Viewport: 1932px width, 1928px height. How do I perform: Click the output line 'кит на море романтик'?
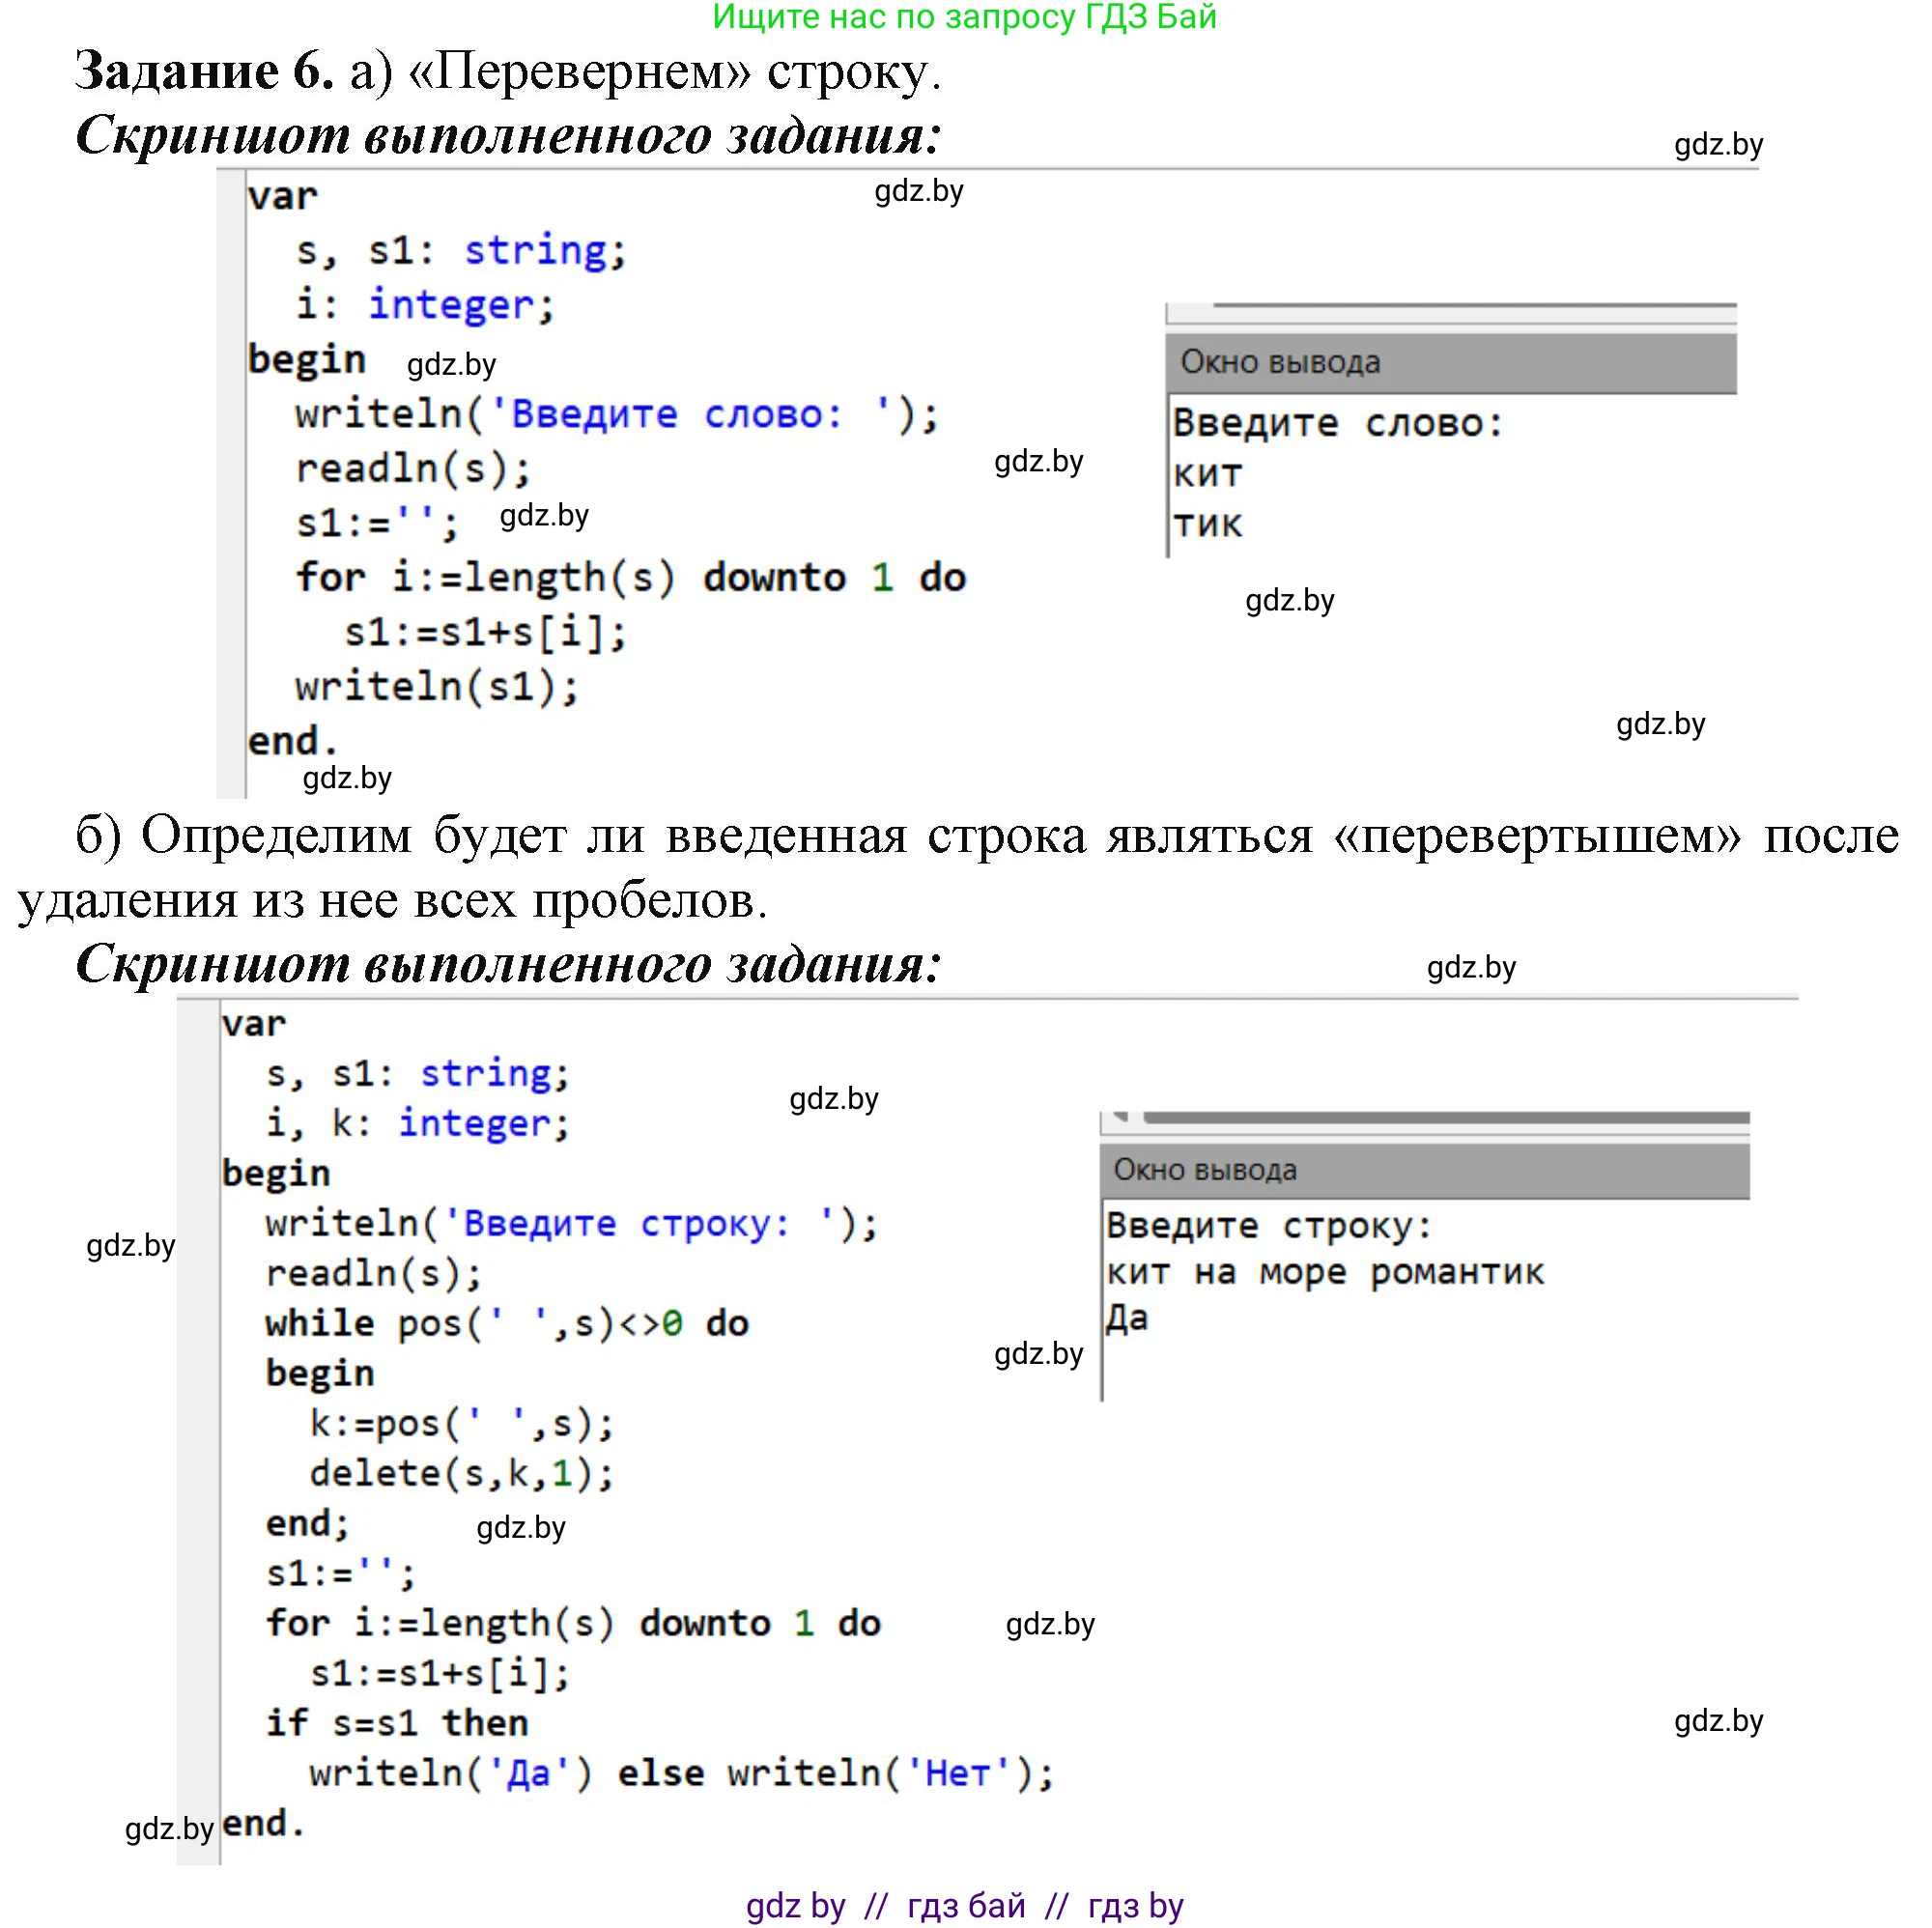(x=1324, y=1272)
